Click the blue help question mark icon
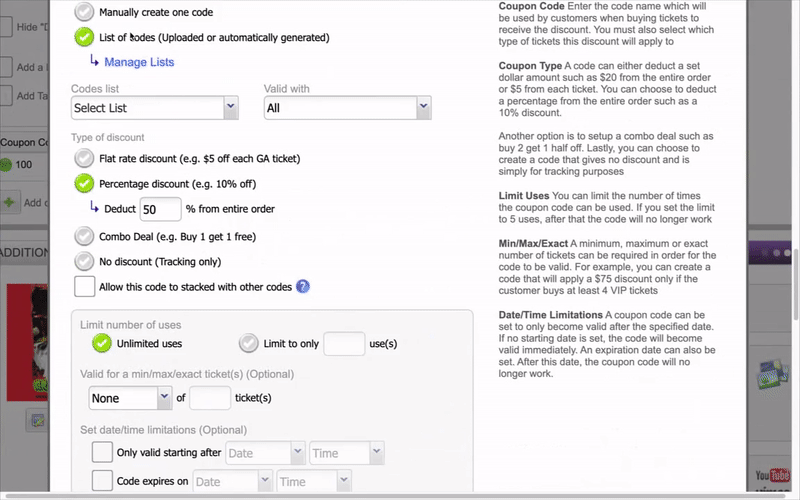Viewport: 800px width, 500px height. 303,286
